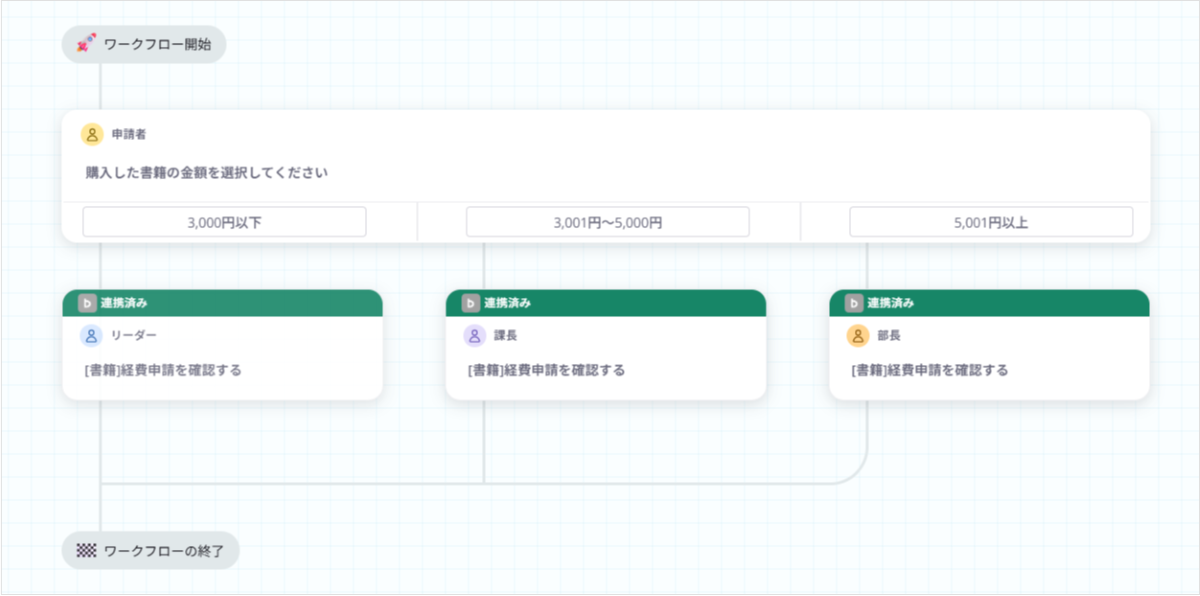Click the yellow 申請者 user avatar icon
The image size is (1200, 596).
click(92, 134)
